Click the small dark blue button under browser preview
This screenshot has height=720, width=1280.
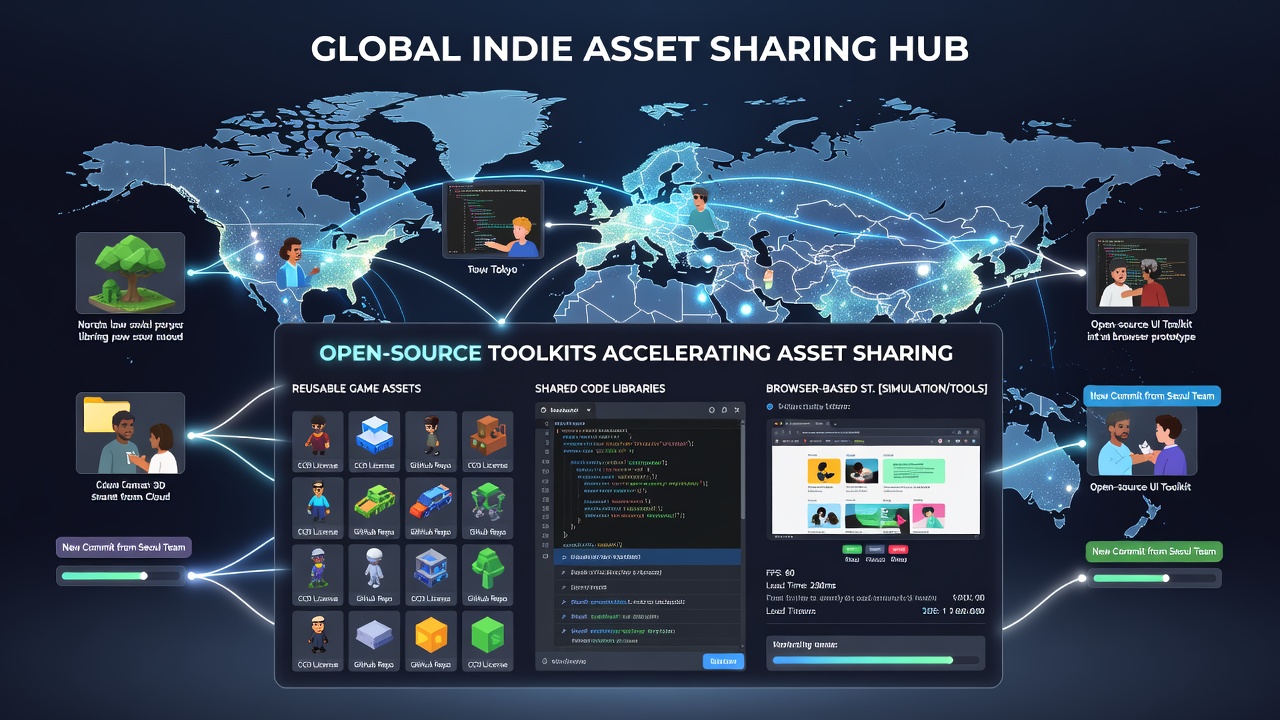pos(875,549)
